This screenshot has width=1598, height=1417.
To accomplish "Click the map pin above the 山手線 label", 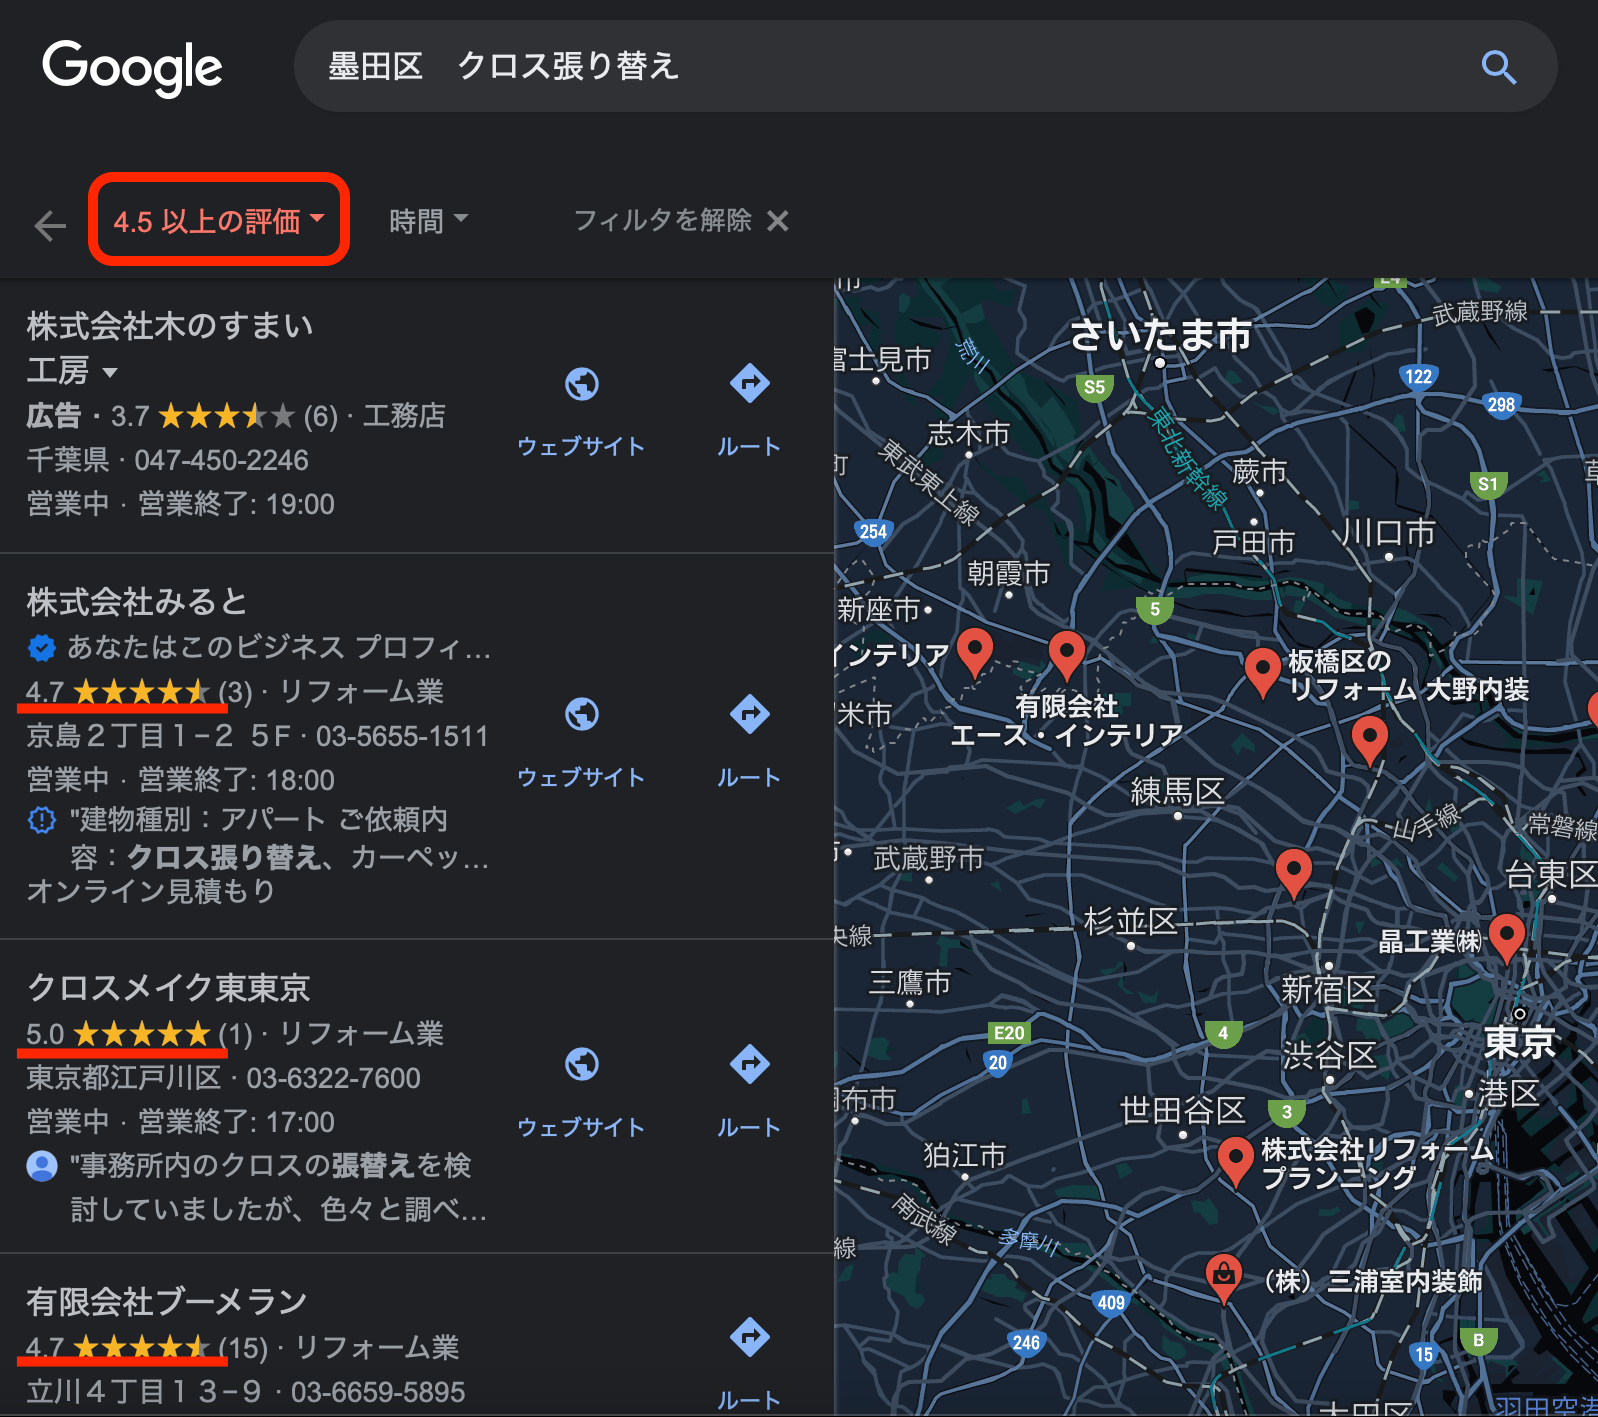I will [x=1369, y=741].
